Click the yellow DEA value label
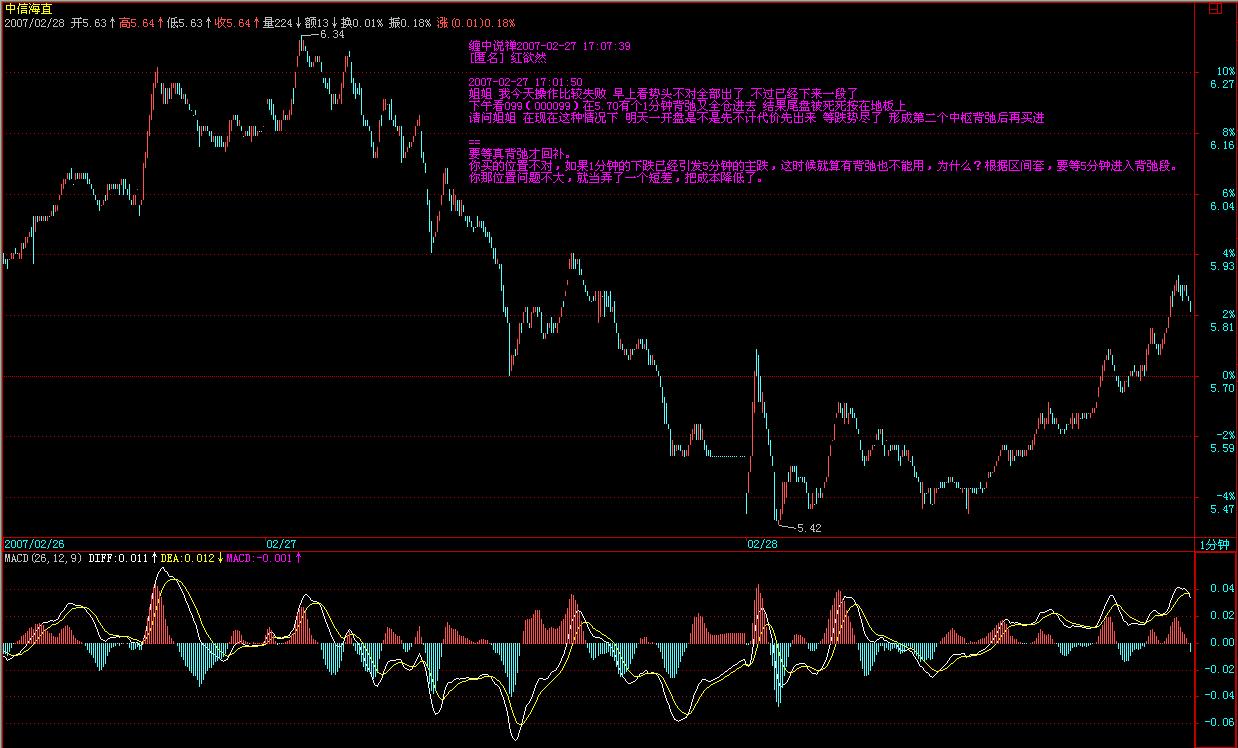Image resolution: width=1238 pixels, height=748 pixels. tap(187, 558)
